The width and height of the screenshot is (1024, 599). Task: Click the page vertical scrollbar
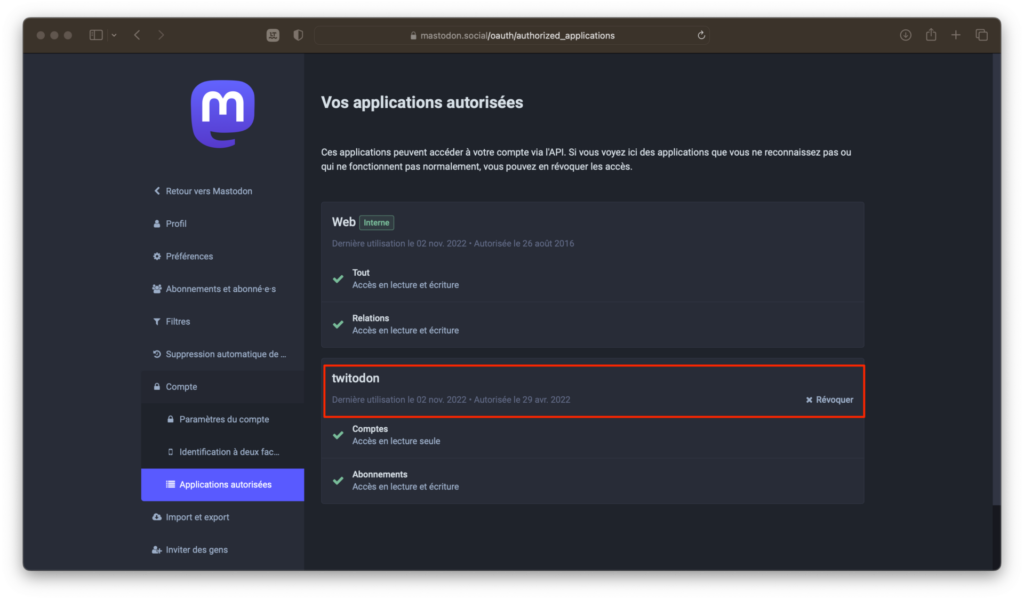click(996, 281)
